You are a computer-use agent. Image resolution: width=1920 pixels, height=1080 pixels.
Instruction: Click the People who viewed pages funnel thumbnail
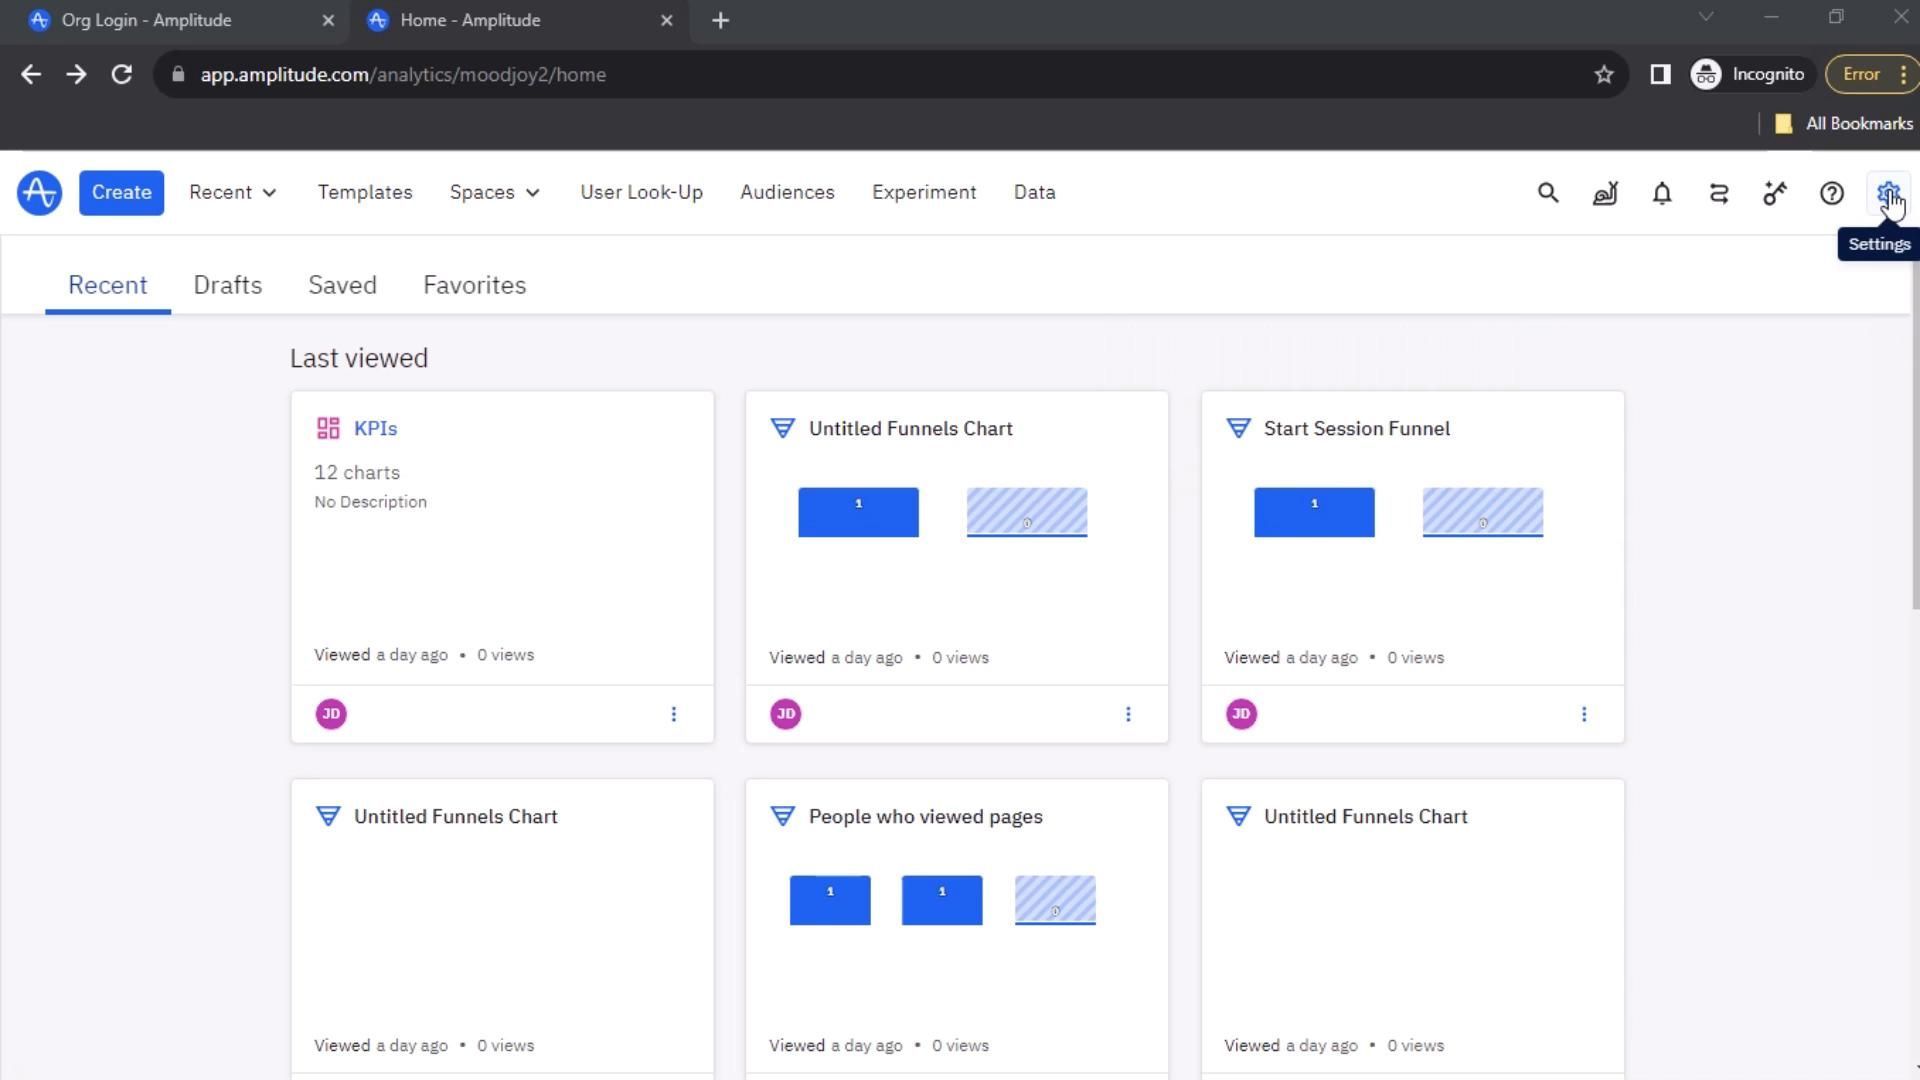click(942, 900)
